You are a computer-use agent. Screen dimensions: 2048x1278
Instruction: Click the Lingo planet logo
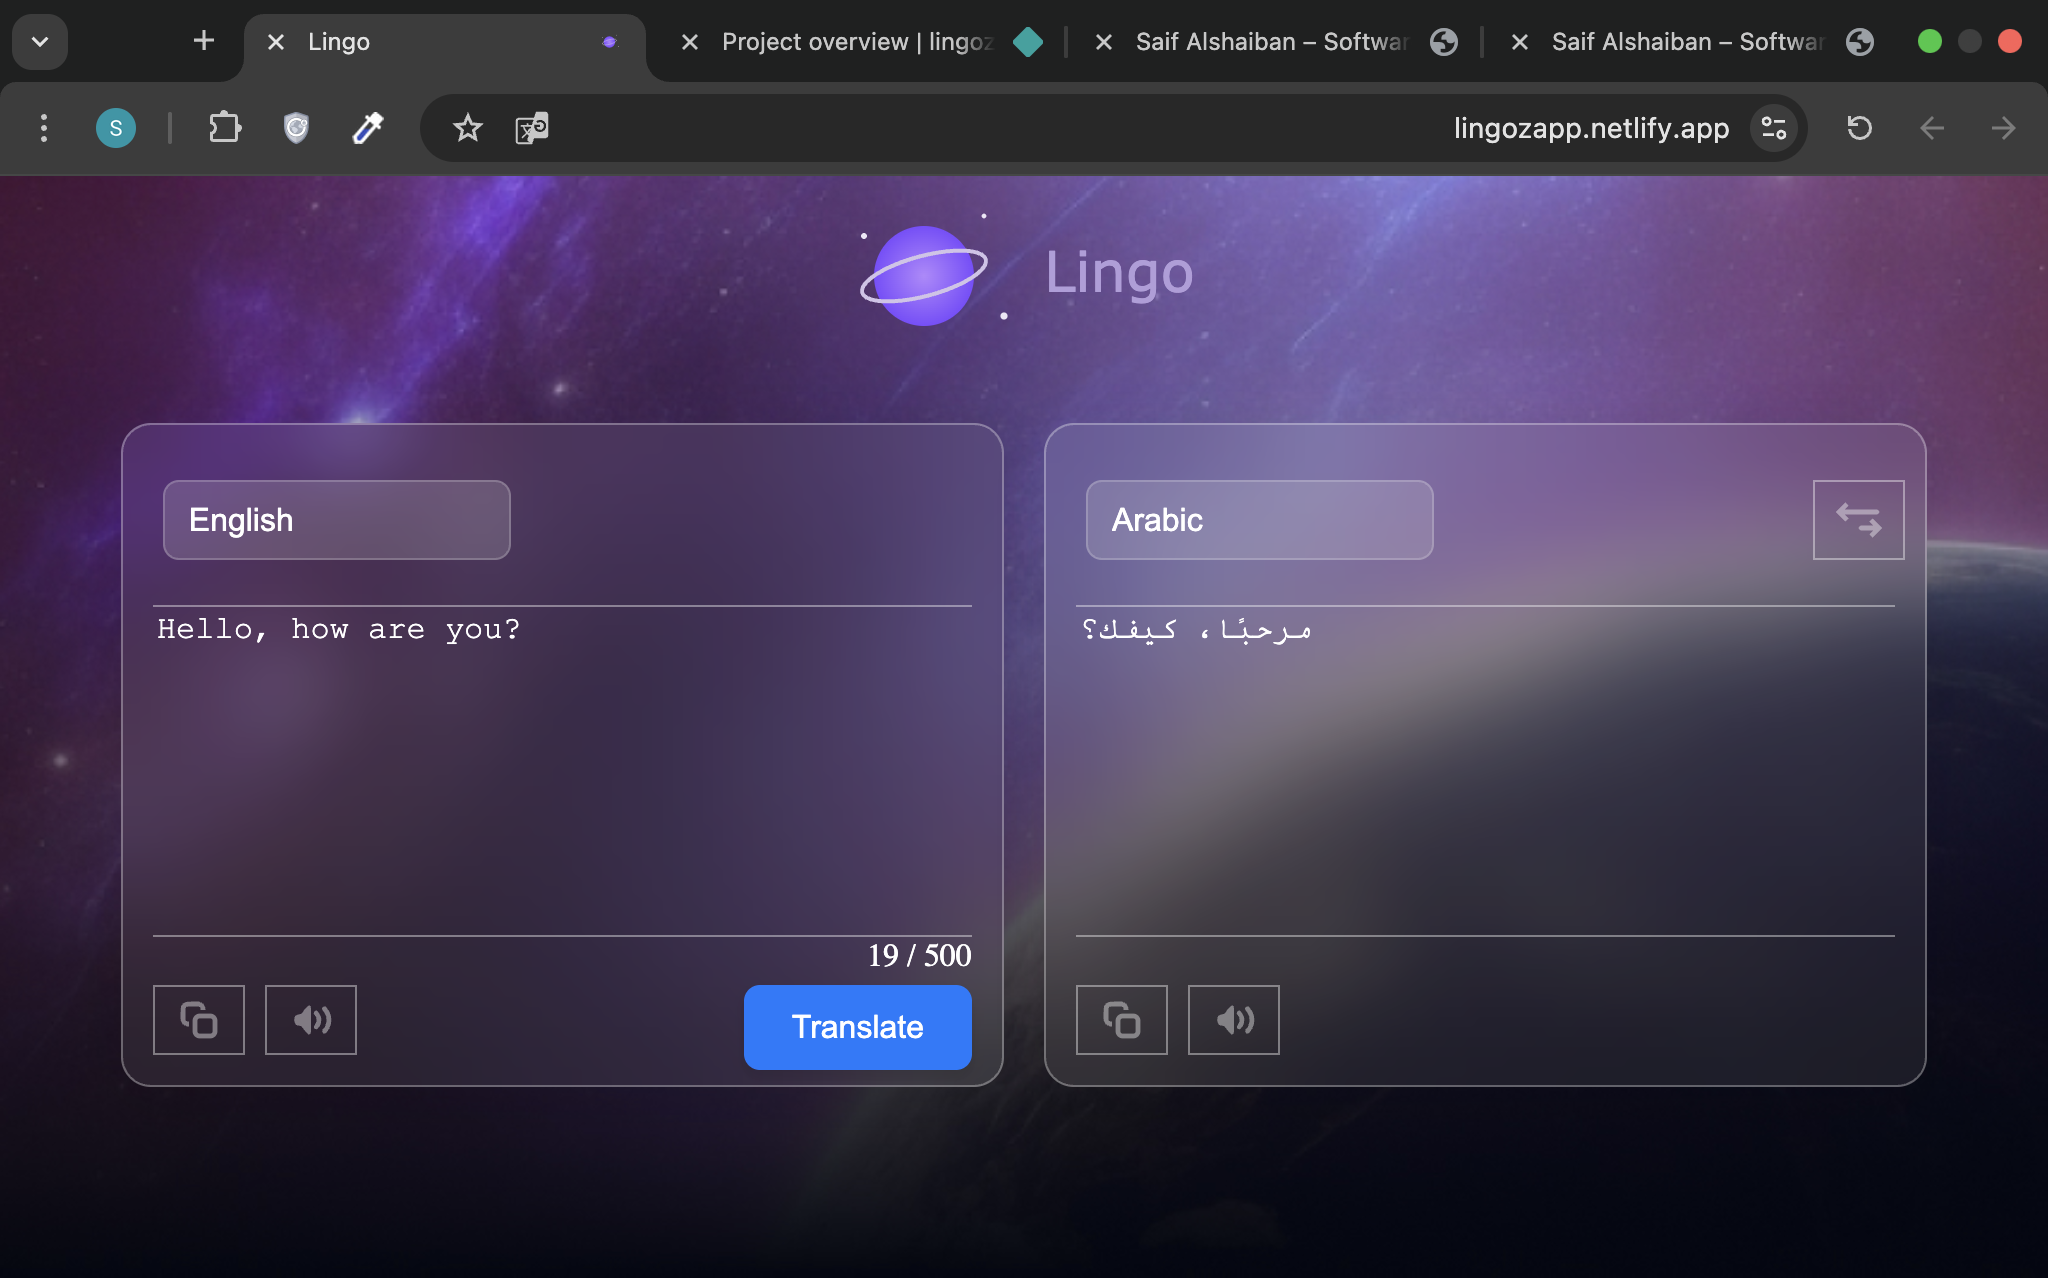[x=924, y=274]
